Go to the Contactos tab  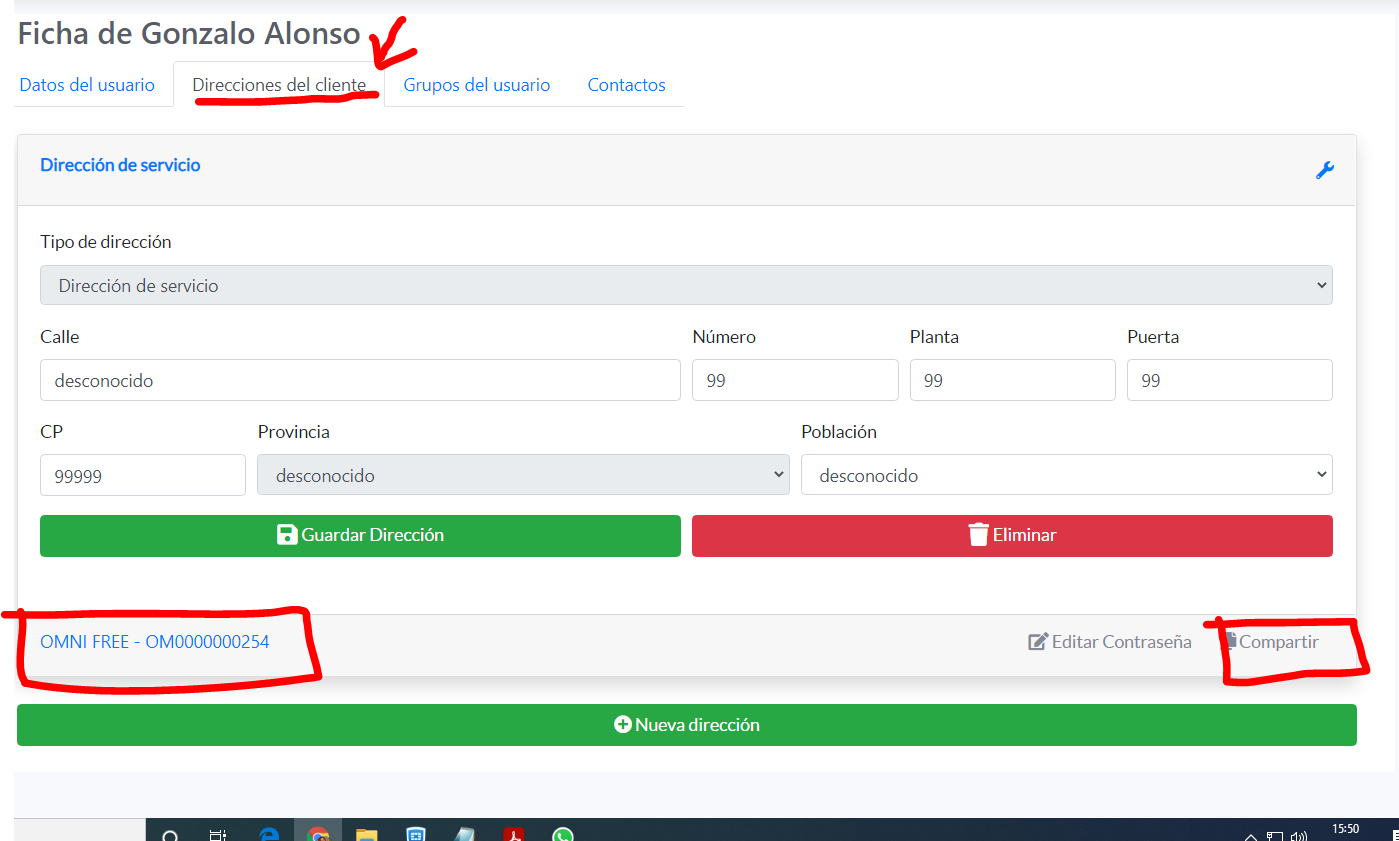coord(626,85)
